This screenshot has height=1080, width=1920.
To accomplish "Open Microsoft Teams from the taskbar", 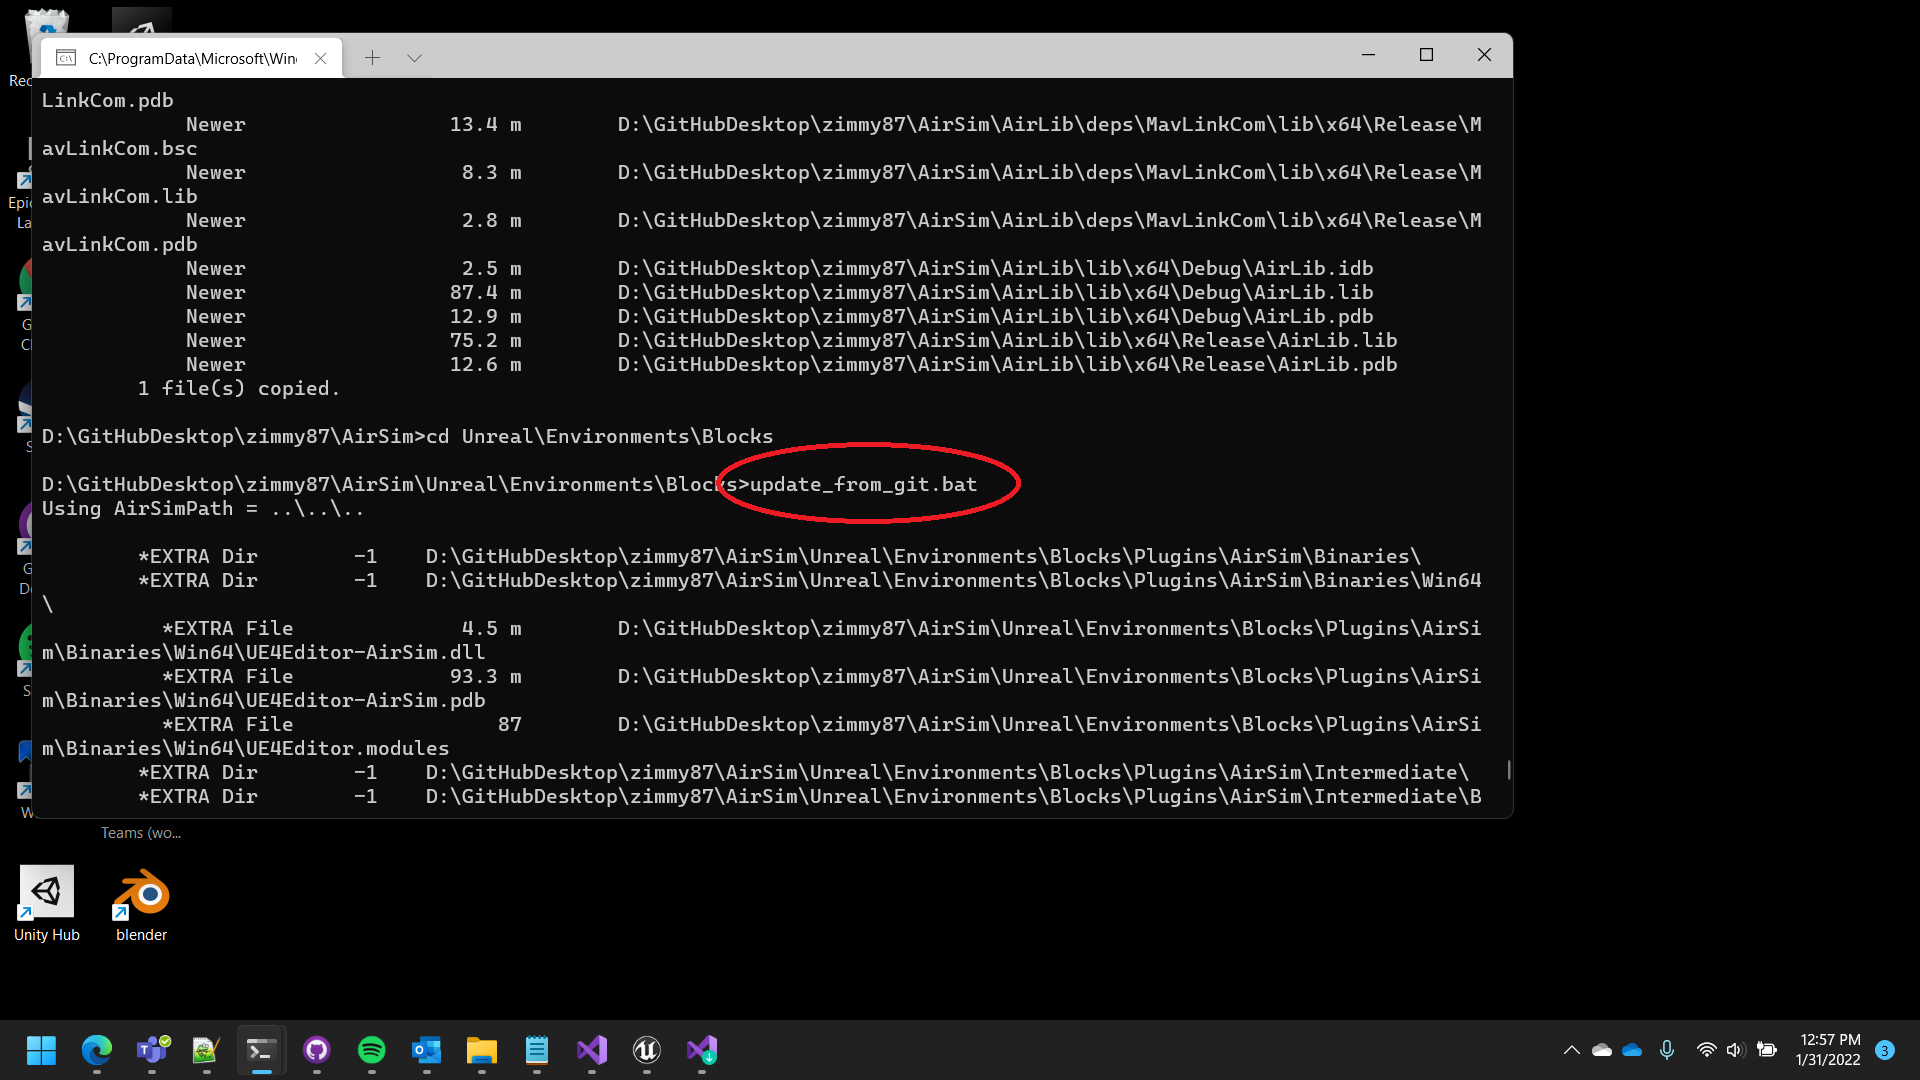I will [x=152, y=1051].
